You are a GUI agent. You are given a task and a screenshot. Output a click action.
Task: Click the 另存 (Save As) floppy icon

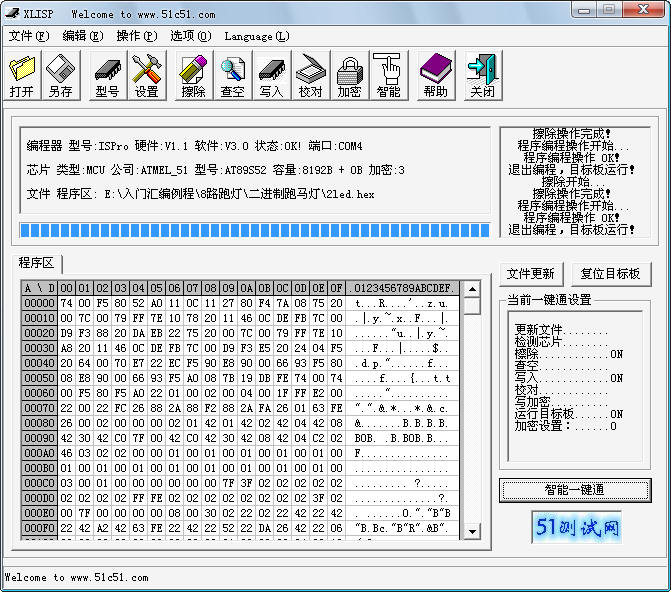61,76
